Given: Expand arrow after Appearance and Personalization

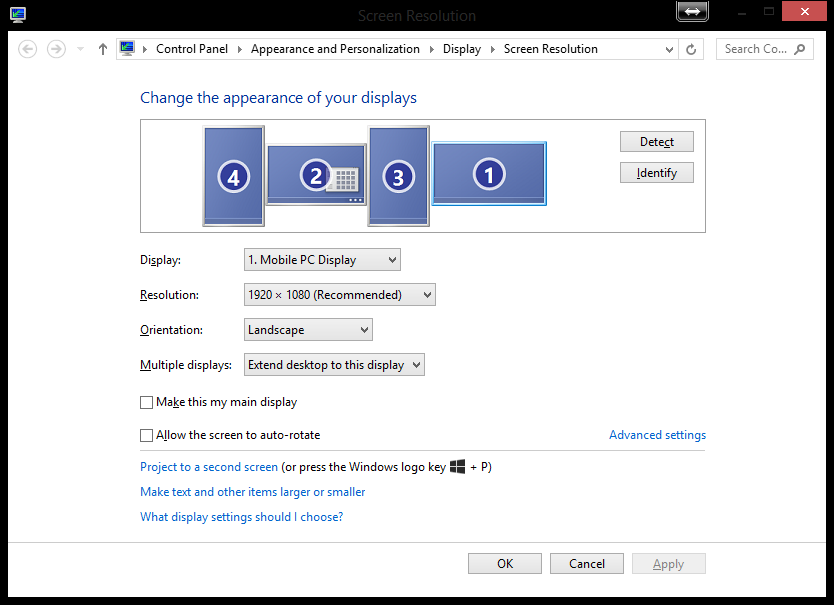Looking at the screenshot, I should [431, 49].
